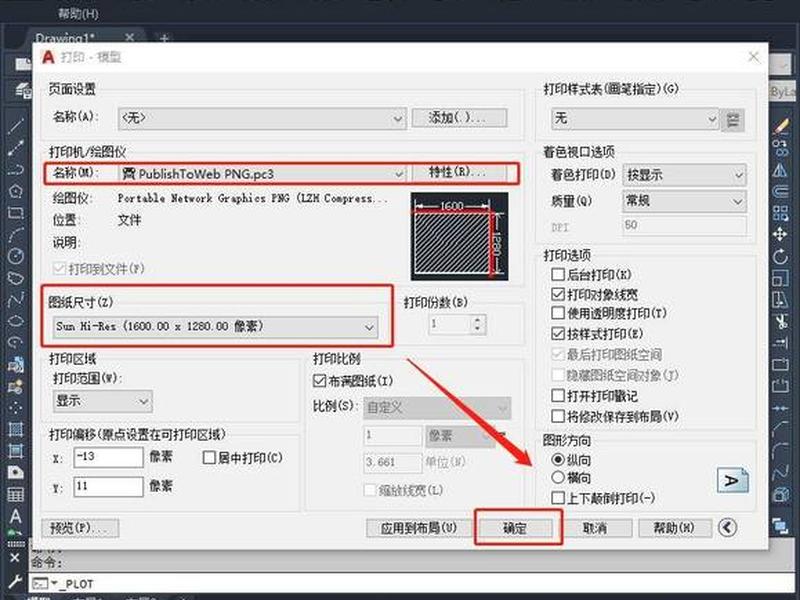The width and height of the screenshot is (800, 600).
Task: Collapse dialog with the round arrow button
Action: click(x=728, y=527)
